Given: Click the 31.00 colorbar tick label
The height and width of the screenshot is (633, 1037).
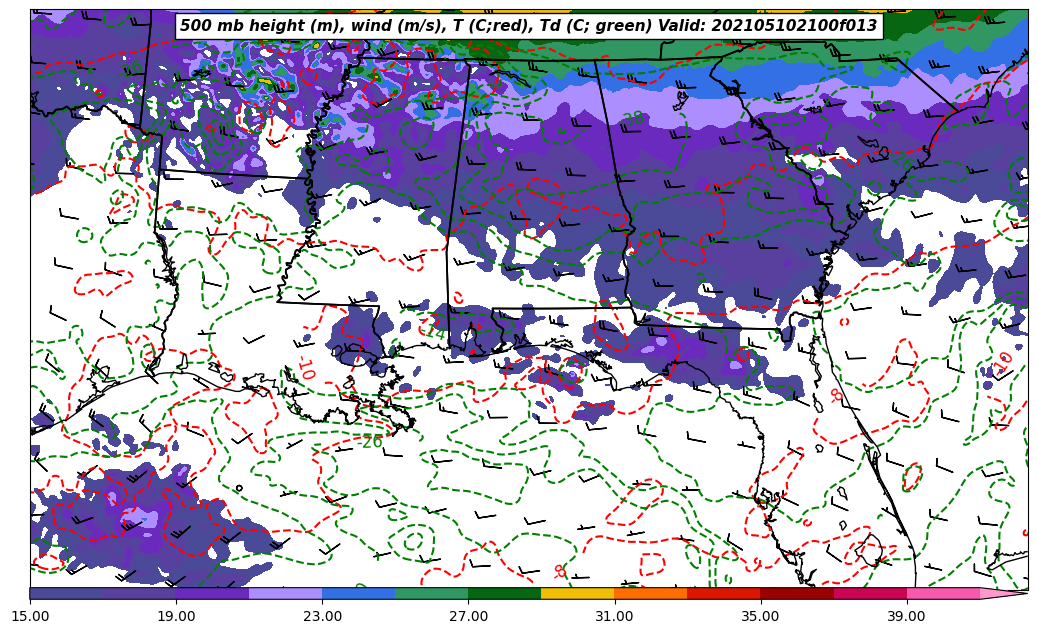Looking at the screenshot, I should (x=614, y=616).
